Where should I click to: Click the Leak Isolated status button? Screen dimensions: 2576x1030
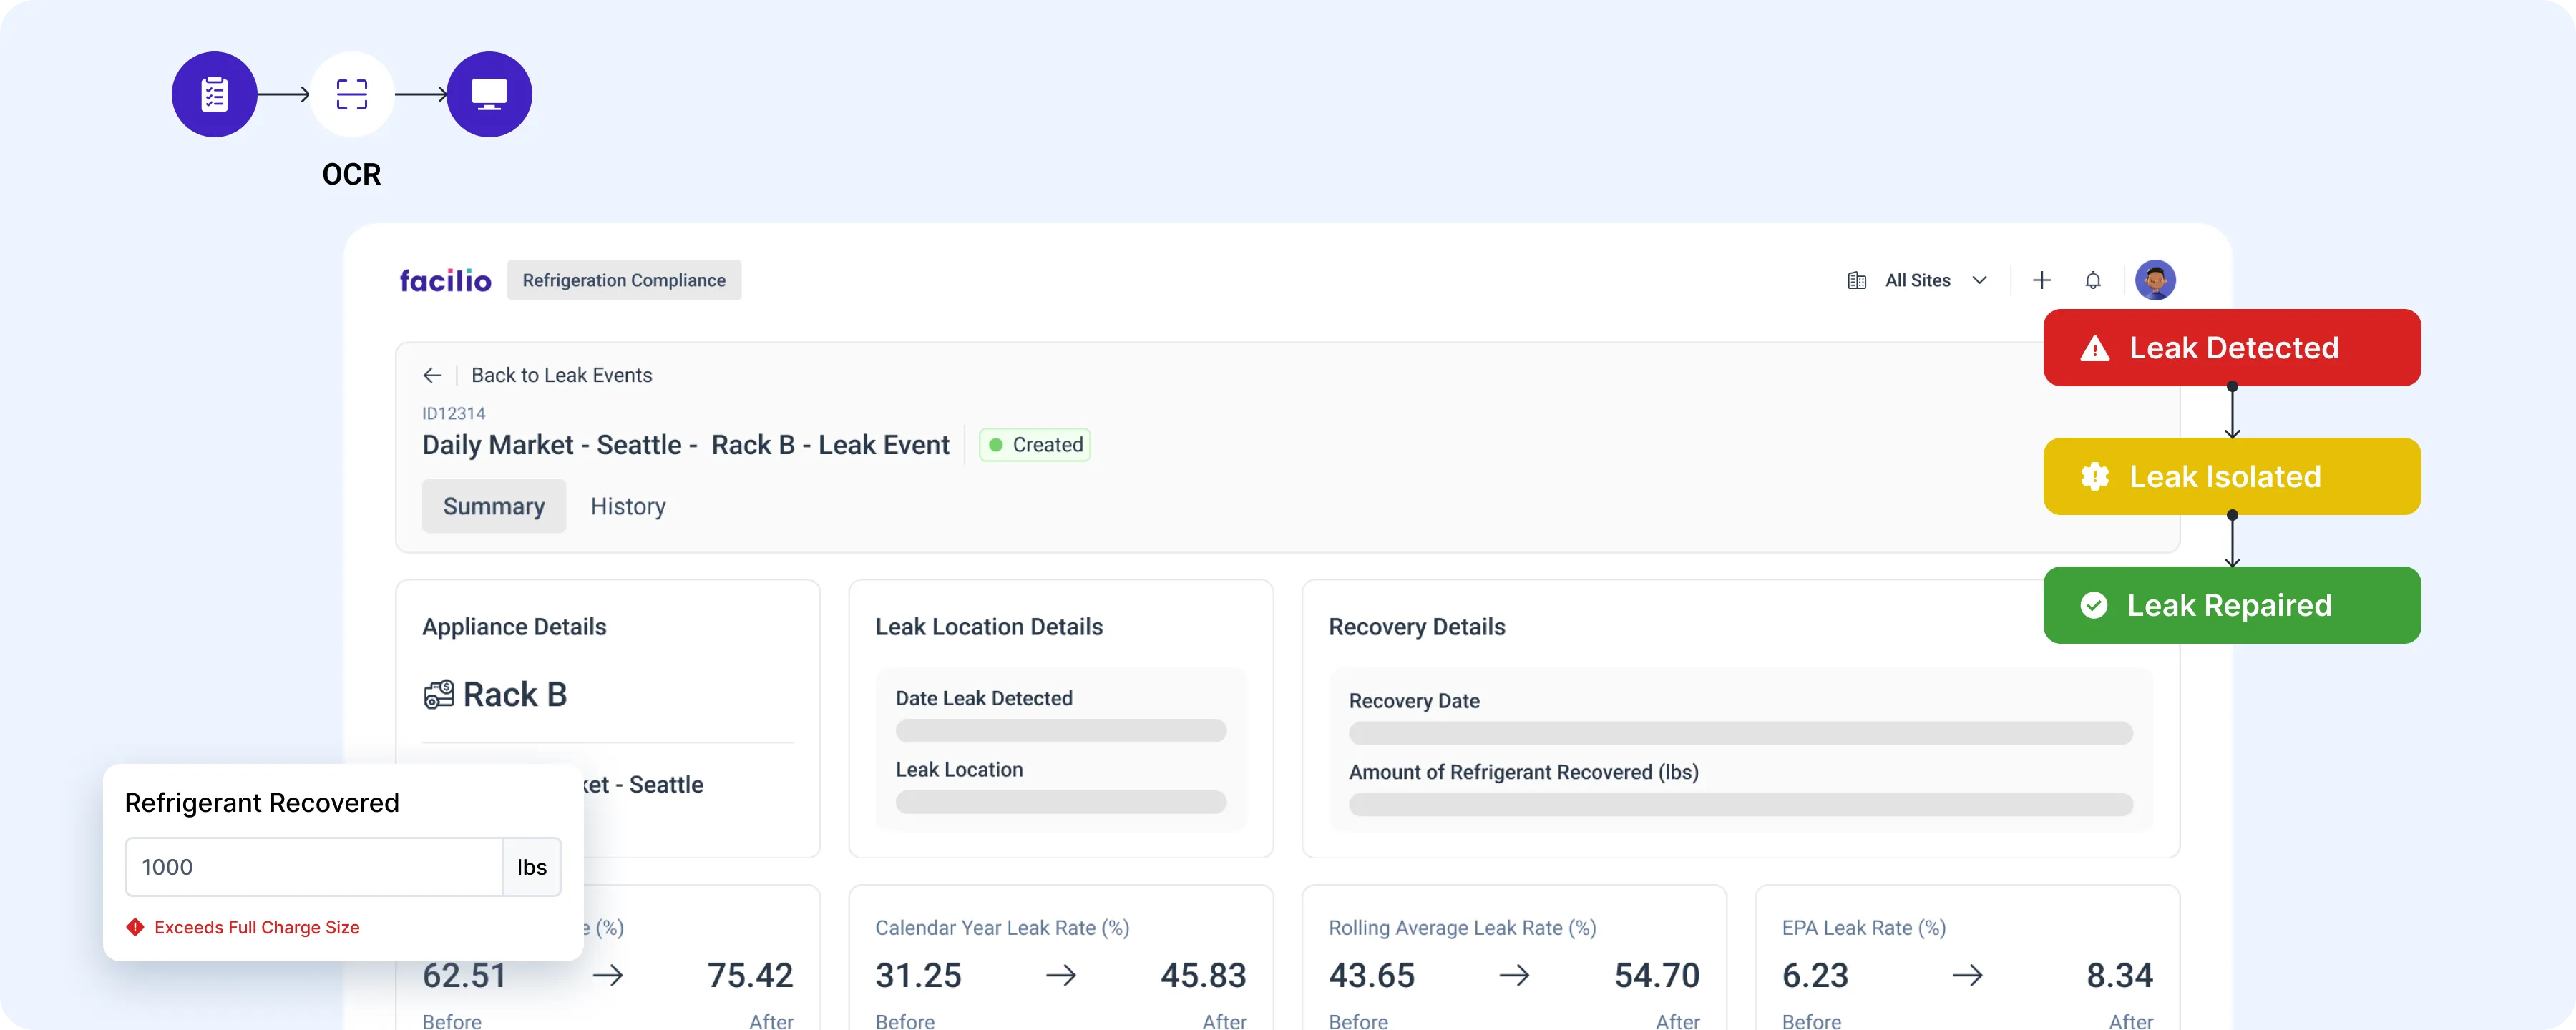pos(2231,476)
